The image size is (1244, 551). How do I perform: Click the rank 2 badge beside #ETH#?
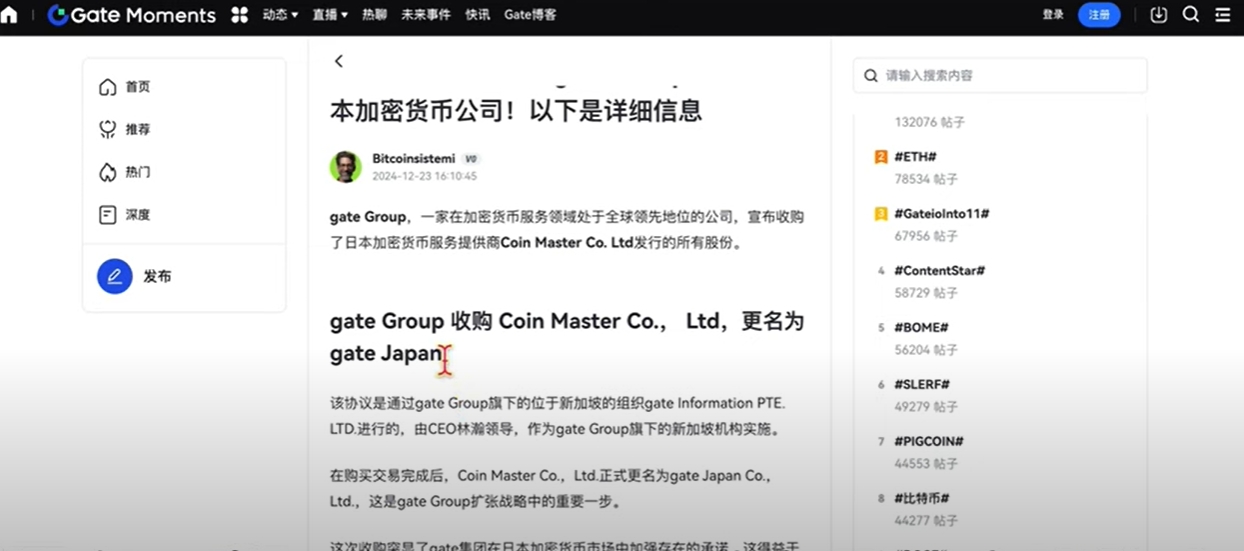click(x=881, y=157)
